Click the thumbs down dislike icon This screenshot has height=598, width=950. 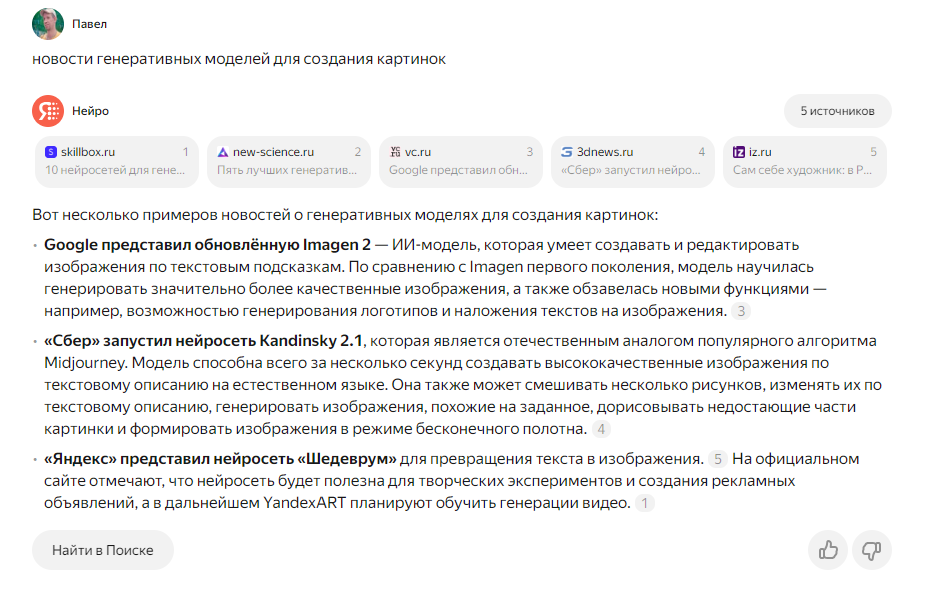871,550
